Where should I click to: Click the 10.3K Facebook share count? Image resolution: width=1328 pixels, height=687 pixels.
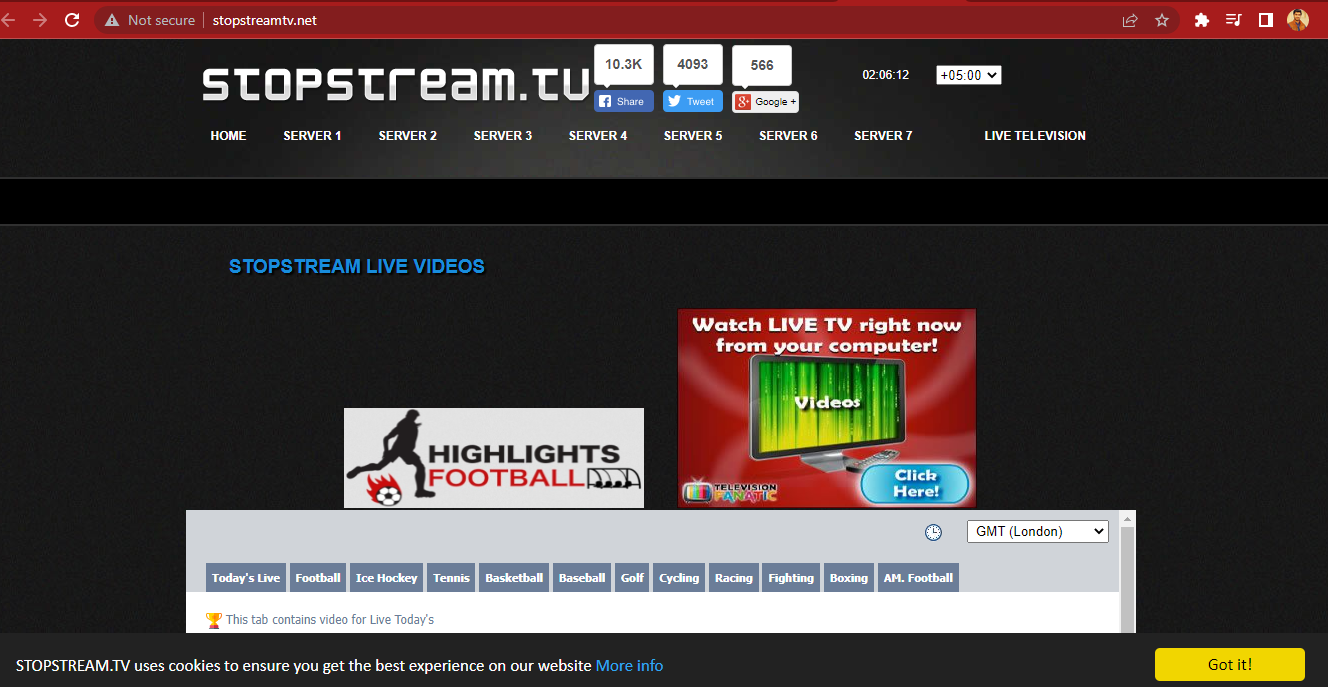pos(623,64)
